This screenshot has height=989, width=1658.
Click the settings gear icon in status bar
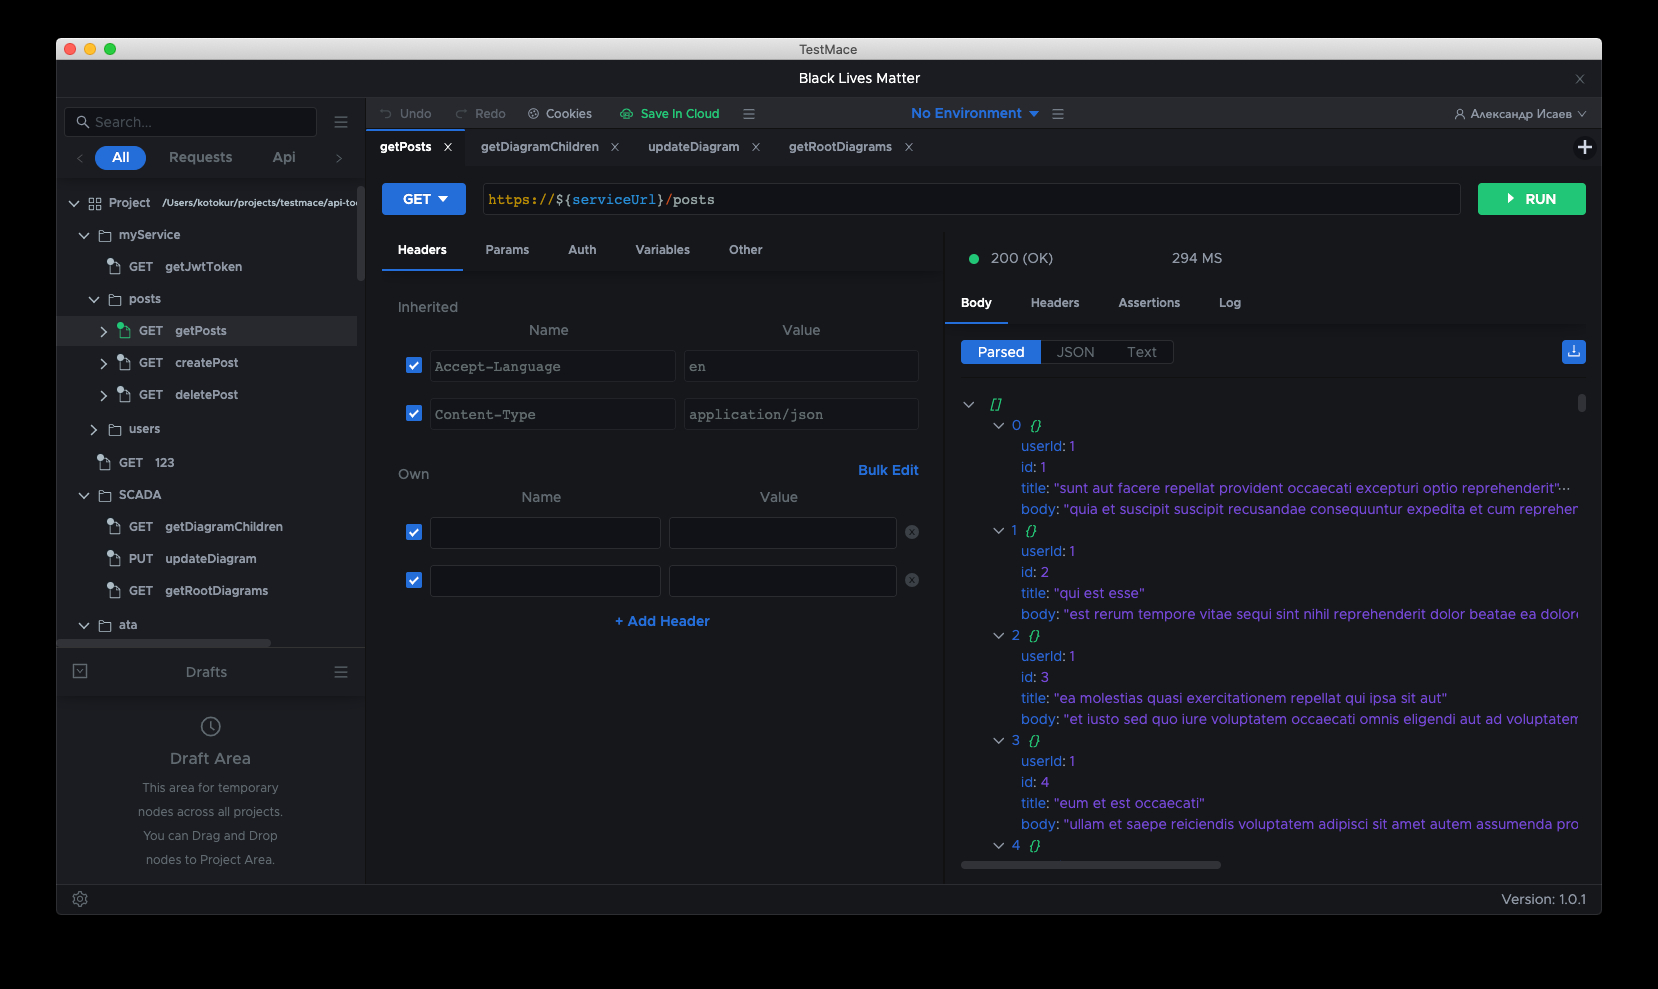coord(80,899)
